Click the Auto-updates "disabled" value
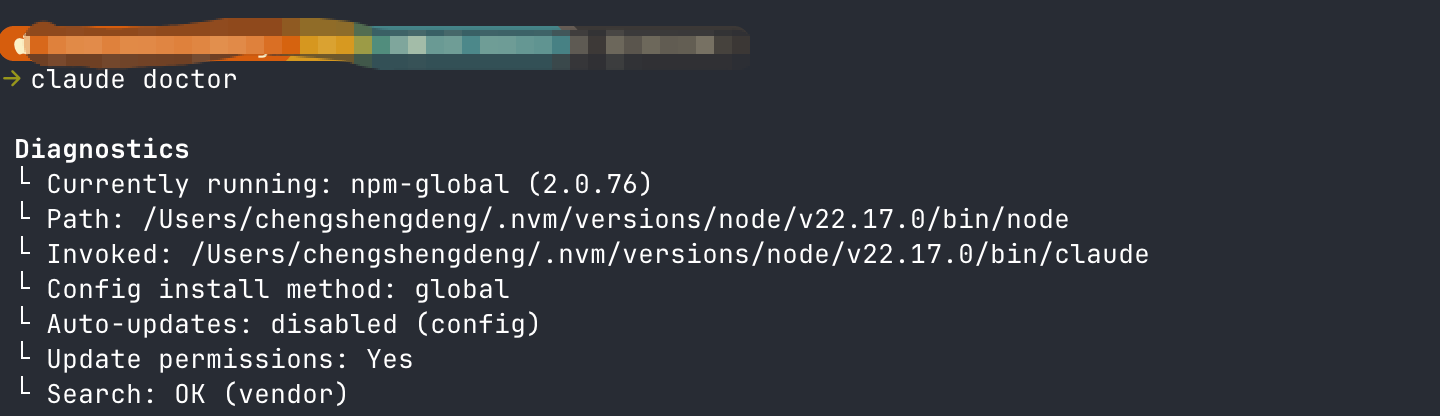This screenshot has width=1440, height=416. pyautogui.click(x=334, y=324)
